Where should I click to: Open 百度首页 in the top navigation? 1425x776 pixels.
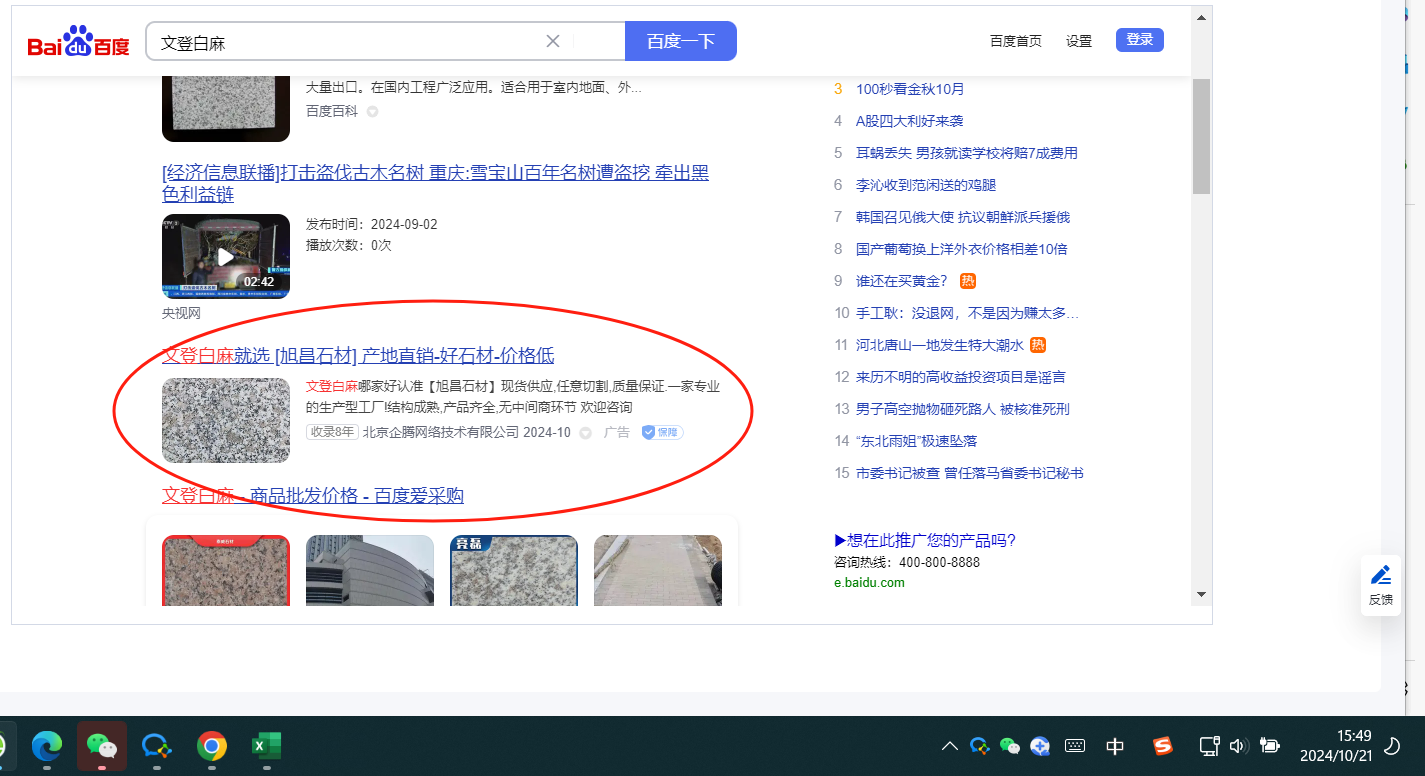(1015, 41)
